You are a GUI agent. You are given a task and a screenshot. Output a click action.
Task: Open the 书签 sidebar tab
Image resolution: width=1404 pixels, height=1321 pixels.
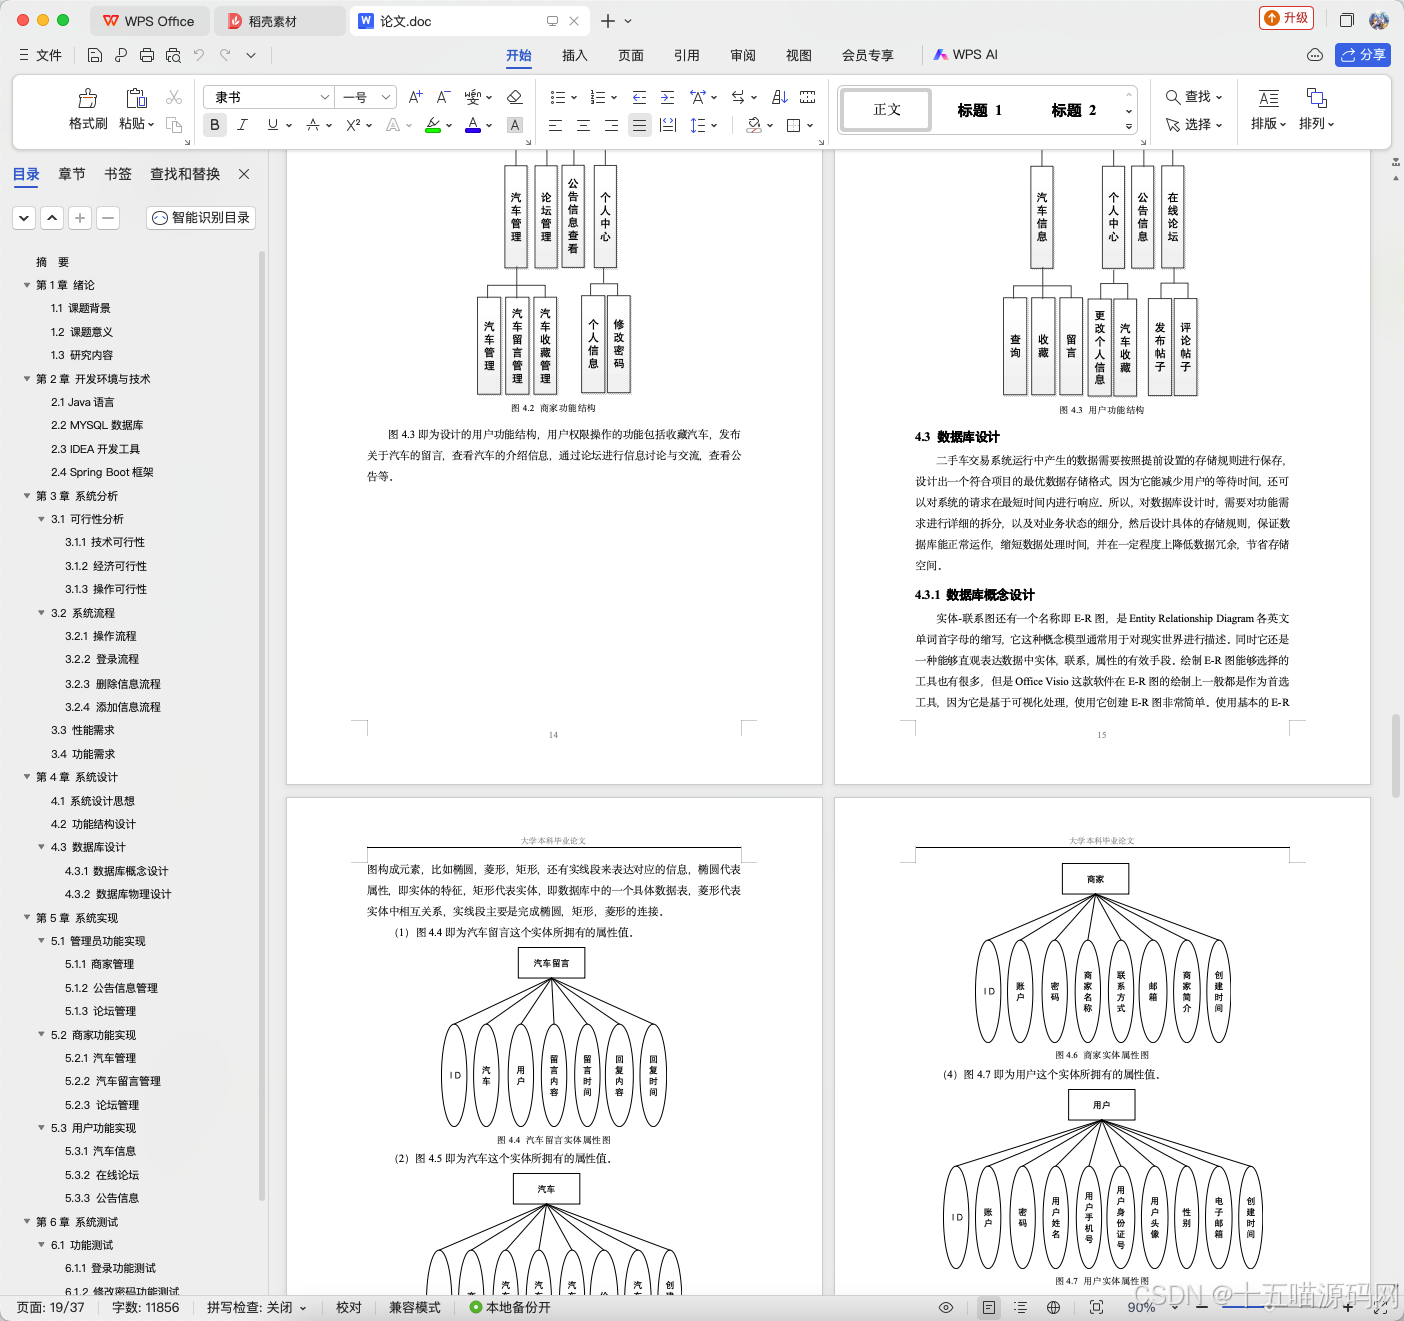(x=118, y=174)
